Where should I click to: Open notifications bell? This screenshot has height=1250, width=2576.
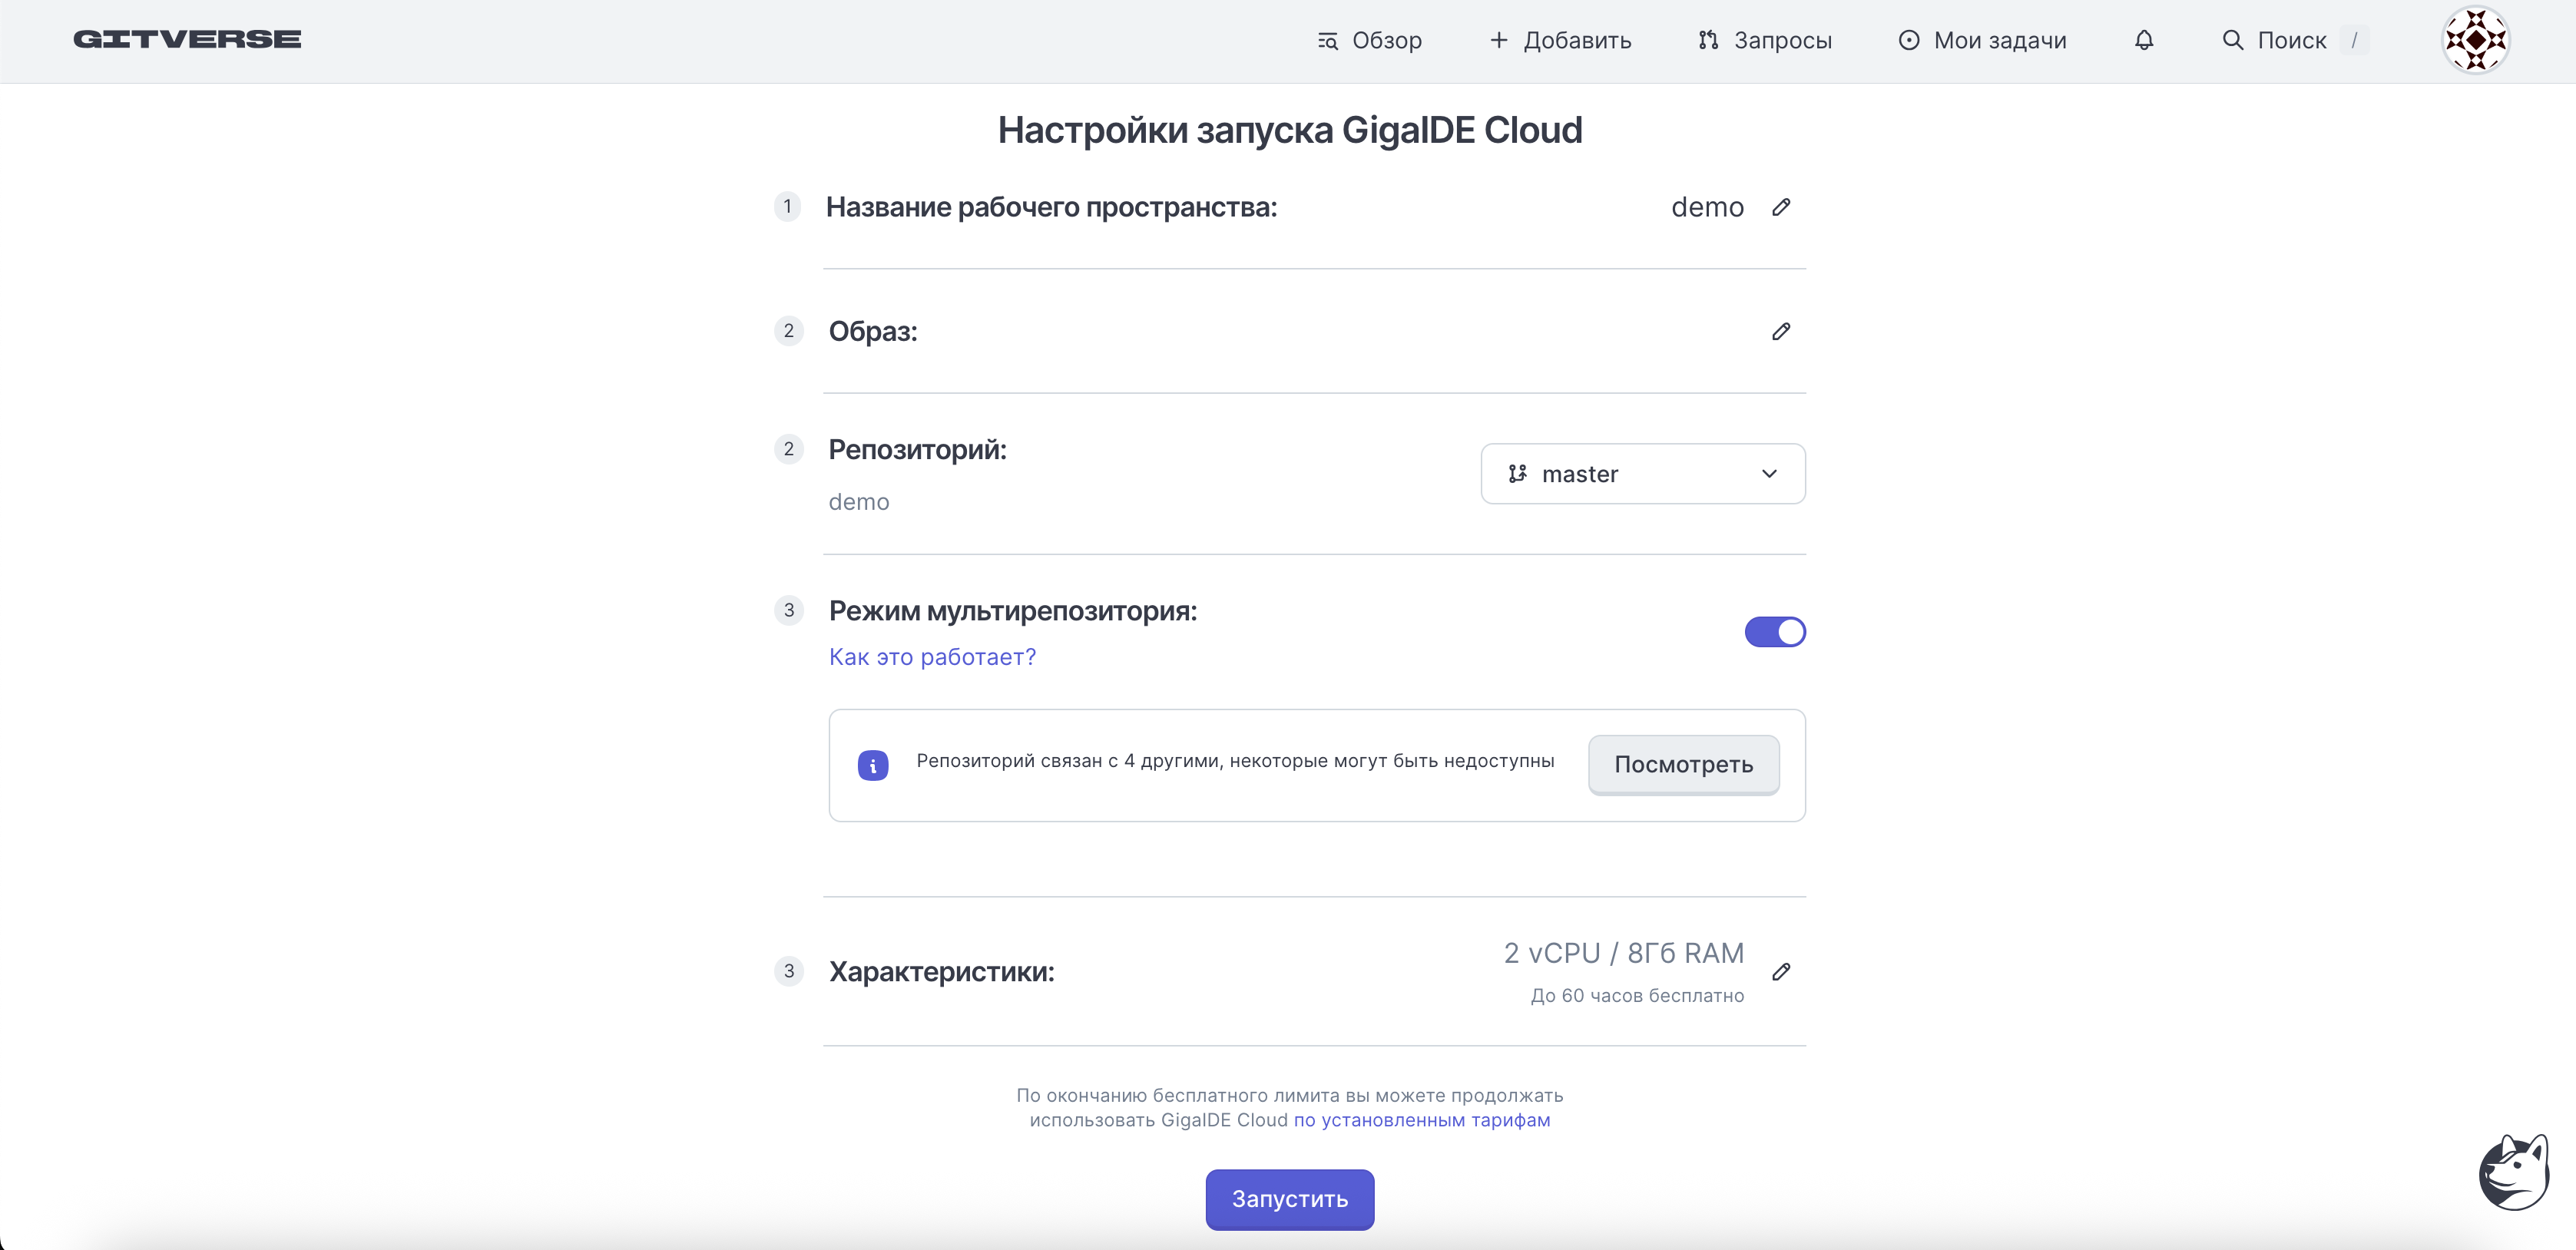2144,40
